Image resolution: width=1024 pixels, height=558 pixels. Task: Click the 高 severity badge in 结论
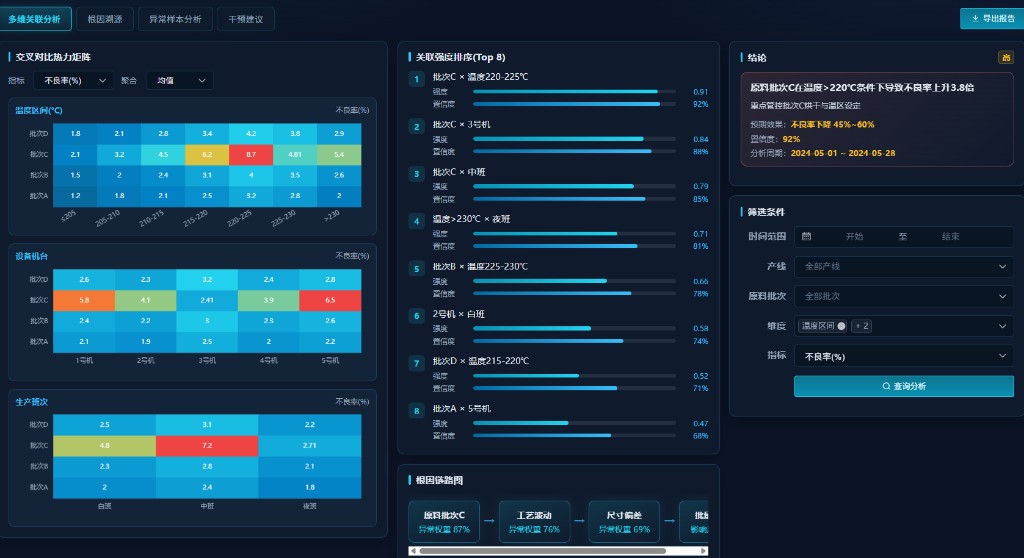pyautogui.click(x=1006, y=57)
